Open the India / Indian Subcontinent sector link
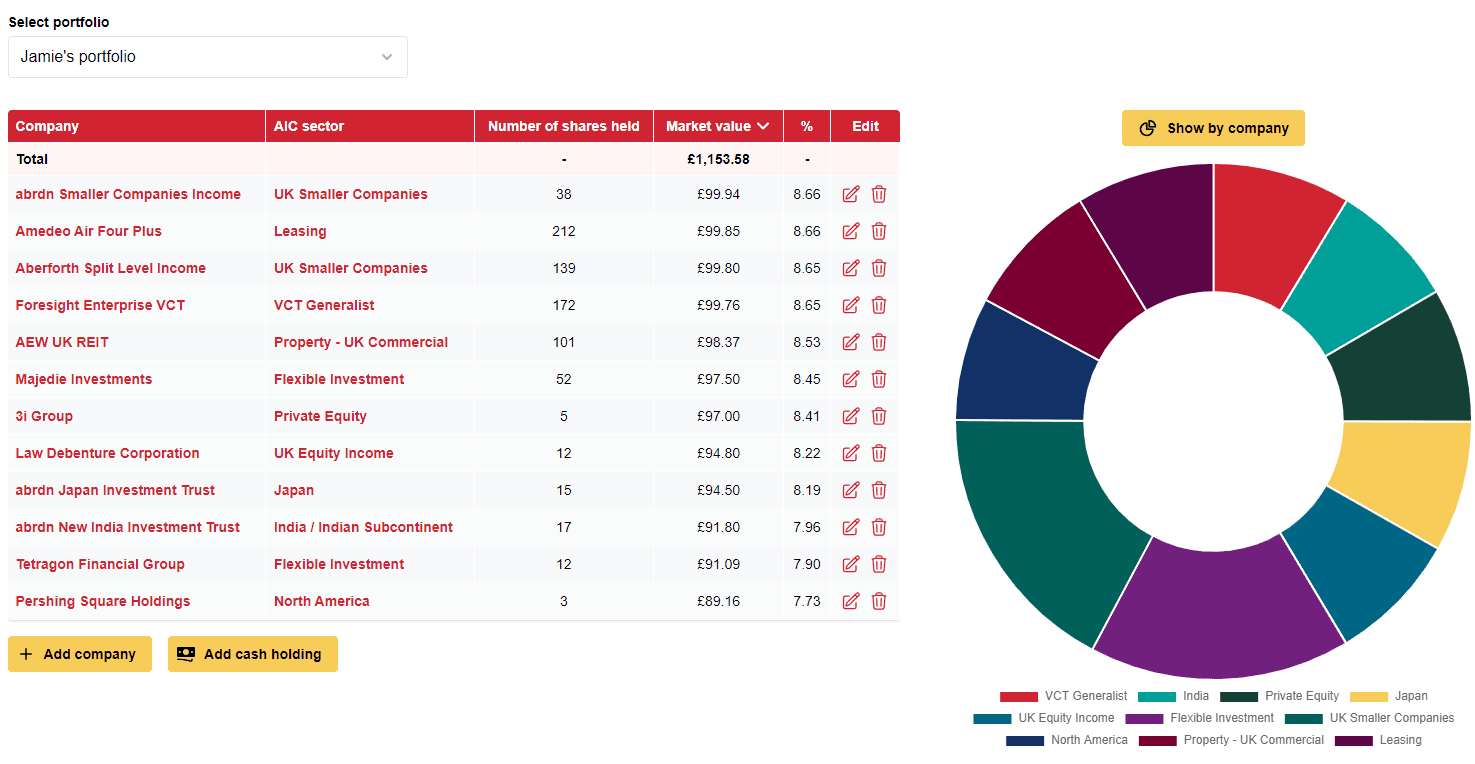1475x764 pixels. [363, 527]
